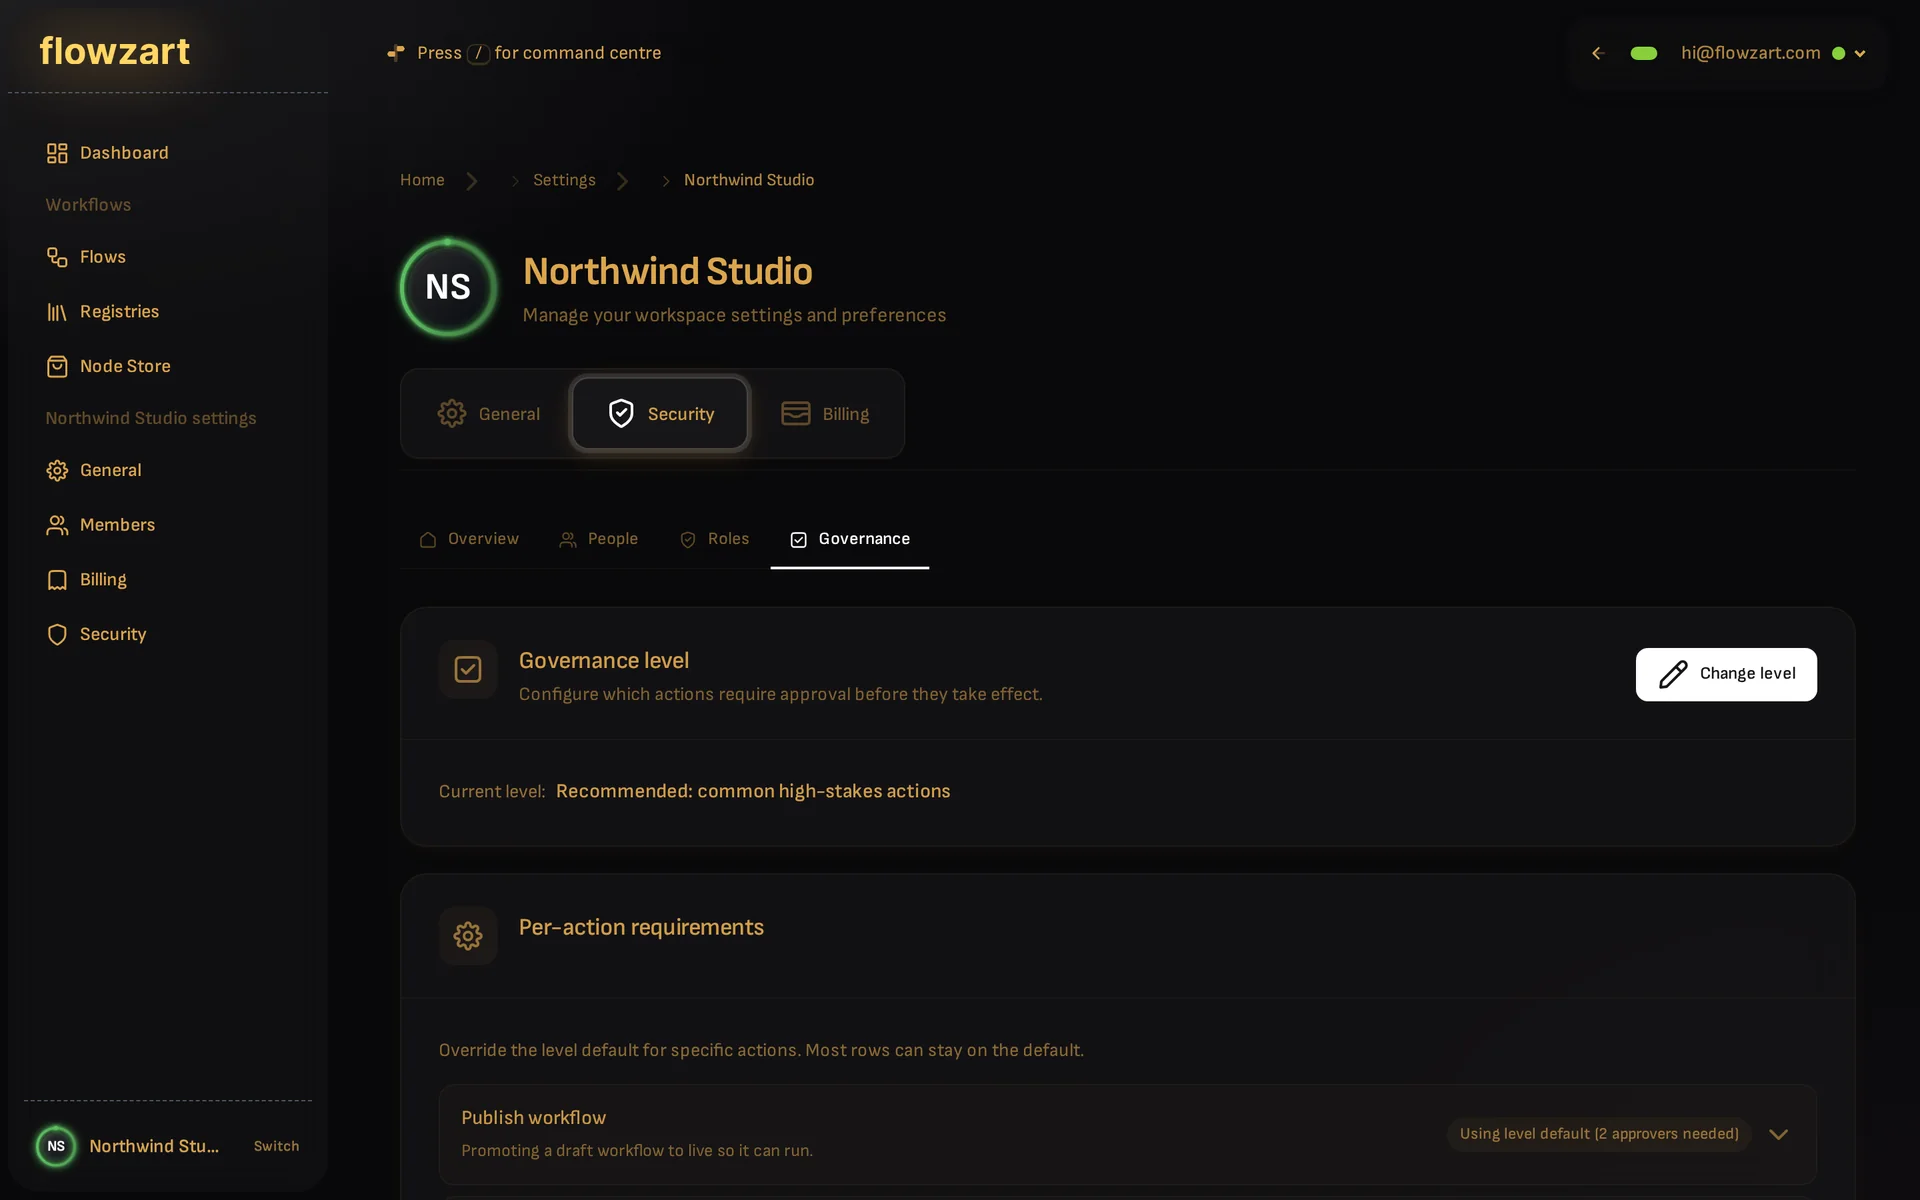Click the Governance level checkbox icon

click(468, 669)
